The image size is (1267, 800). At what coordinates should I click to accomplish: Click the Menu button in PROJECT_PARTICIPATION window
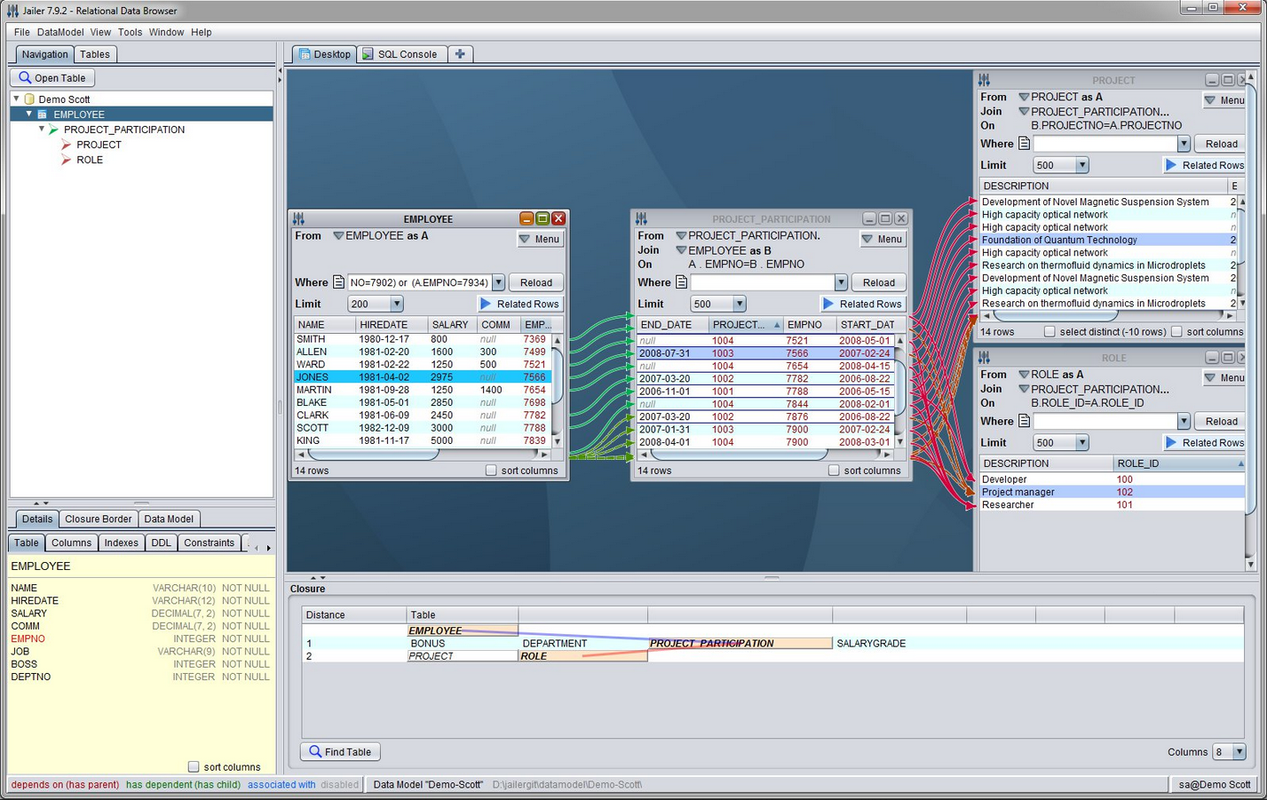[881, 239]
